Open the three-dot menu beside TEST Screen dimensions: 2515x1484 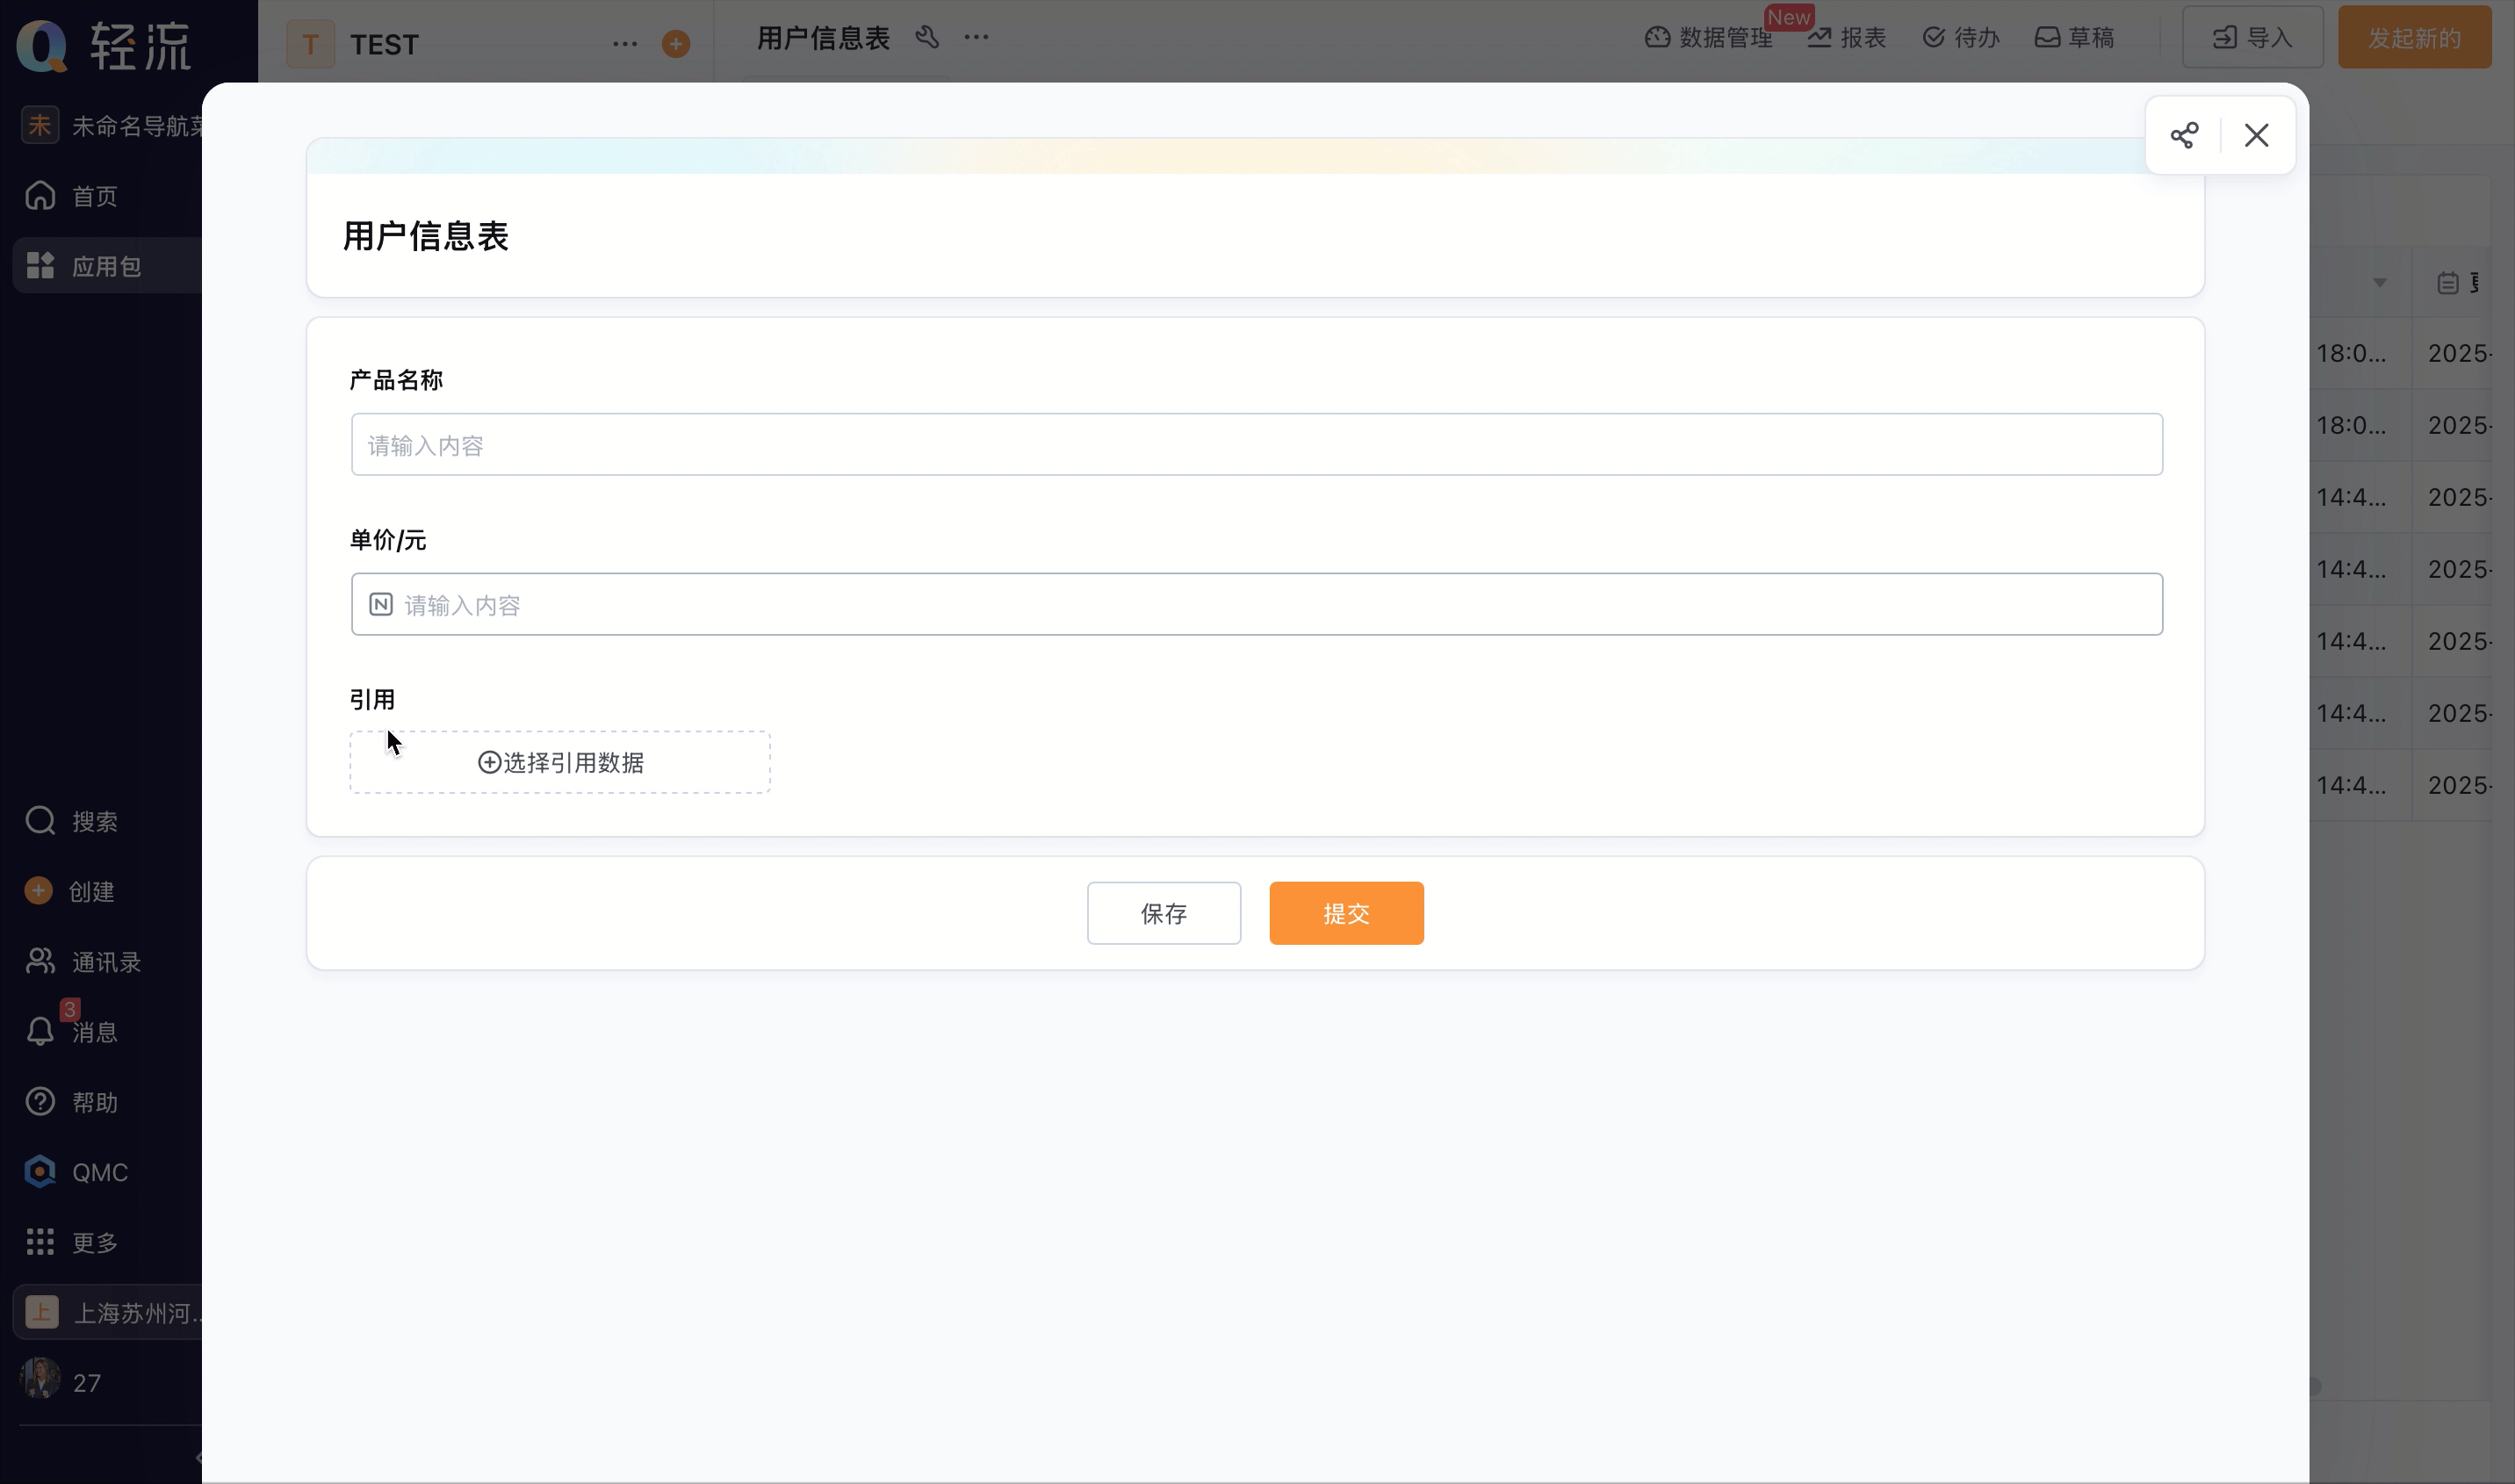pos(625,44)
